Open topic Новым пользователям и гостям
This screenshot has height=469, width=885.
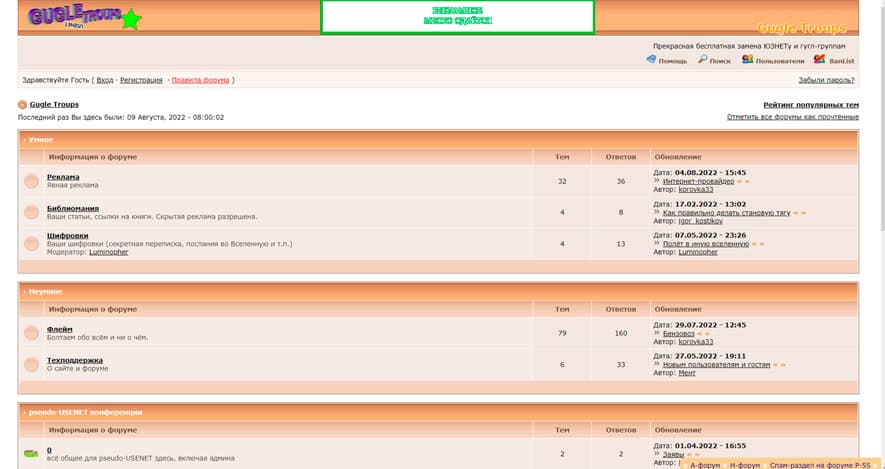(x=717, y=365)
